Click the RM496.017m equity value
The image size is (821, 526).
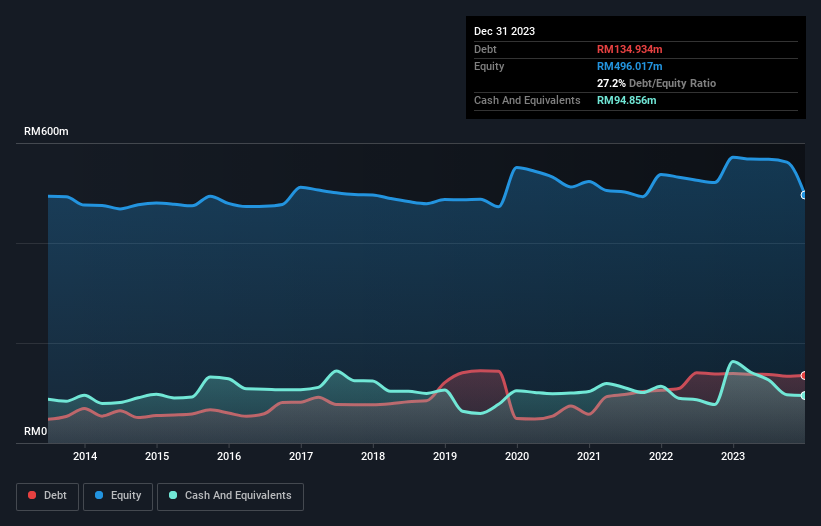point(629,66)
